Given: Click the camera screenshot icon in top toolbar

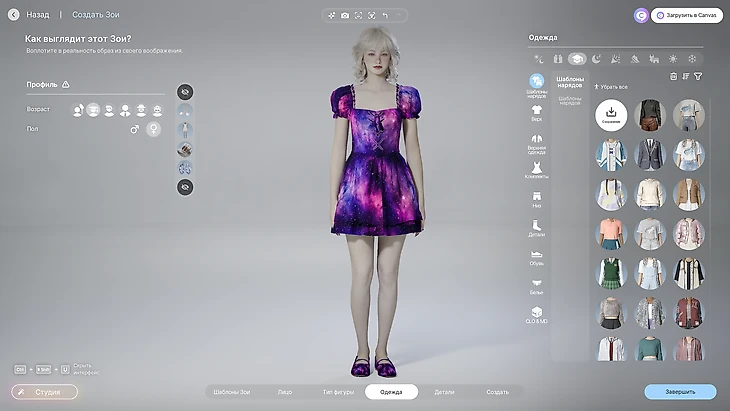Looking at the screenshot, I should pos(345,16).
